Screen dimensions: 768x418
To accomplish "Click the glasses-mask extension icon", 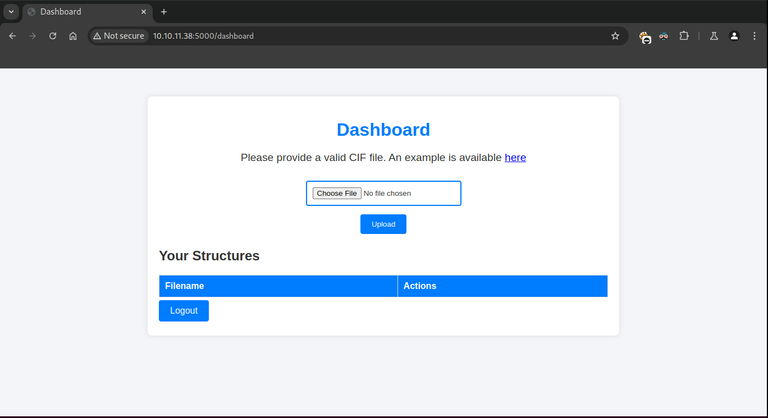I will 664,36.
